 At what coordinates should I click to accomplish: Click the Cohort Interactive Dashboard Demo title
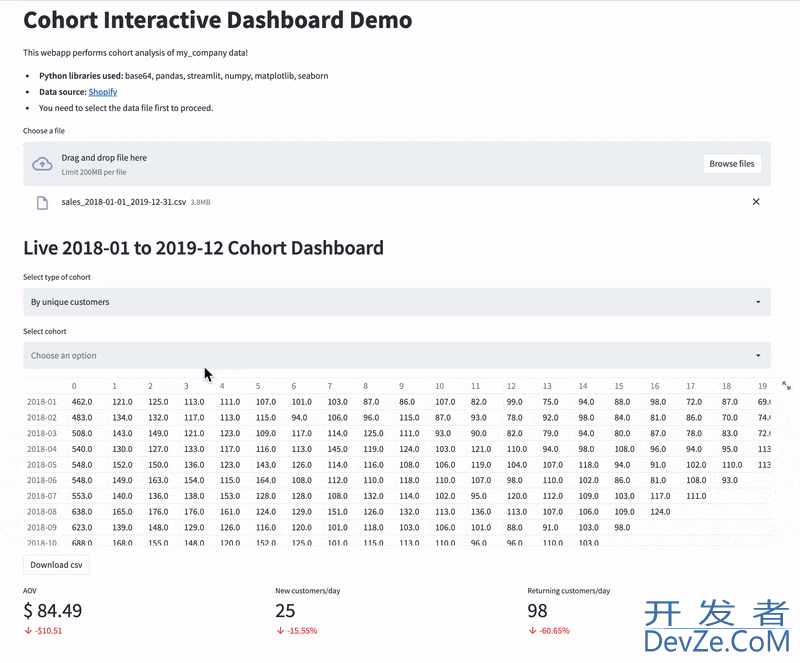pos(218,20)
